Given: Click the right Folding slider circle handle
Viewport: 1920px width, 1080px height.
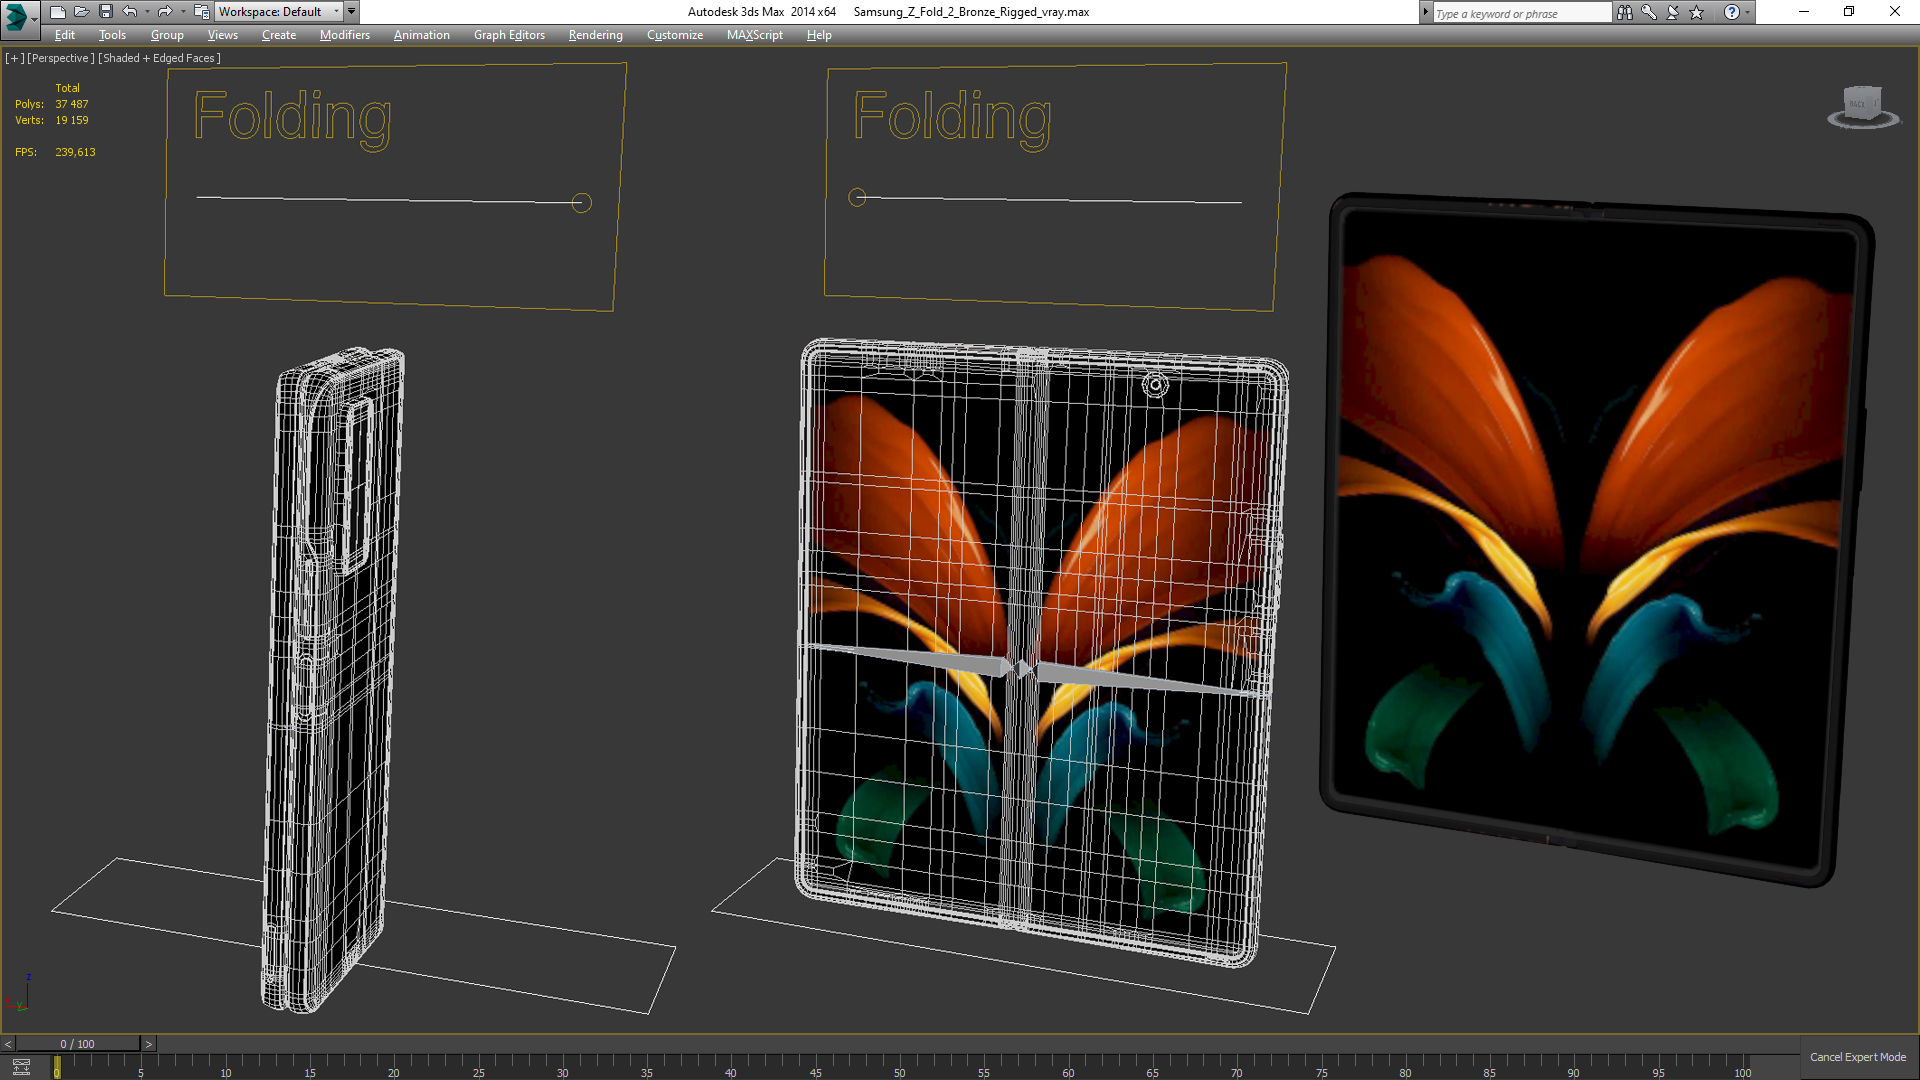Looking at the screenshot, I should click(x=857, y=197).
